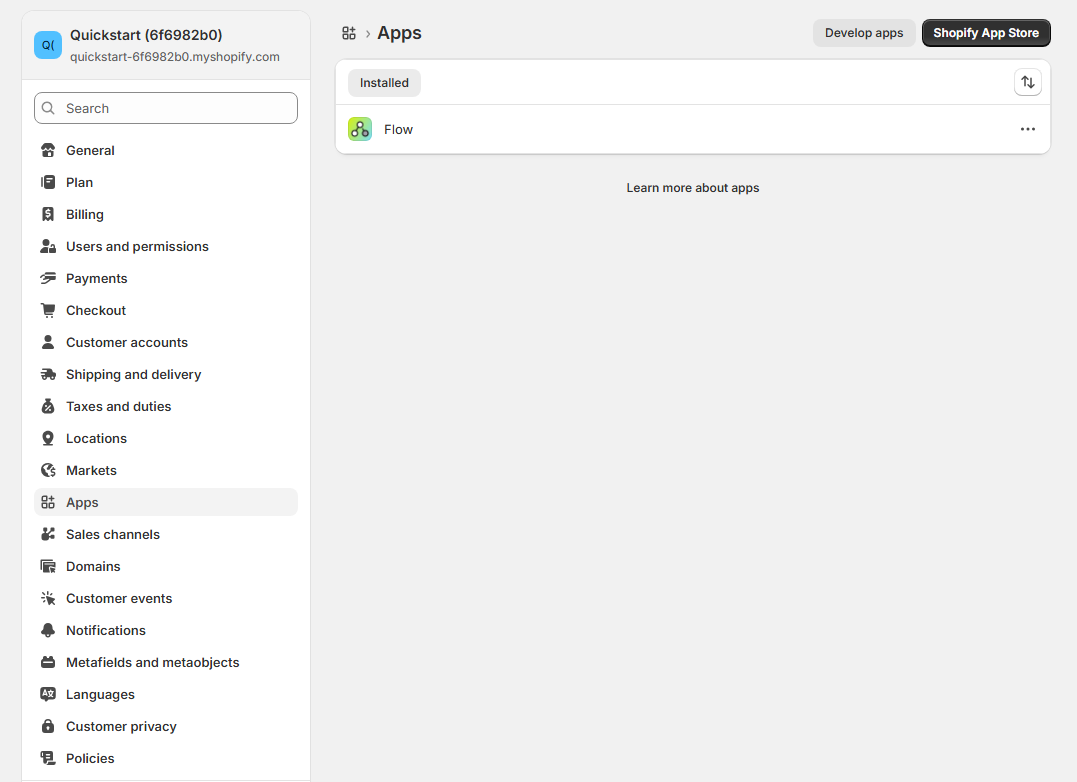Viewport: 1077px width, 782px height.
Task: Open the three-dot actions menu for Flow
Action: [1028, 129]
